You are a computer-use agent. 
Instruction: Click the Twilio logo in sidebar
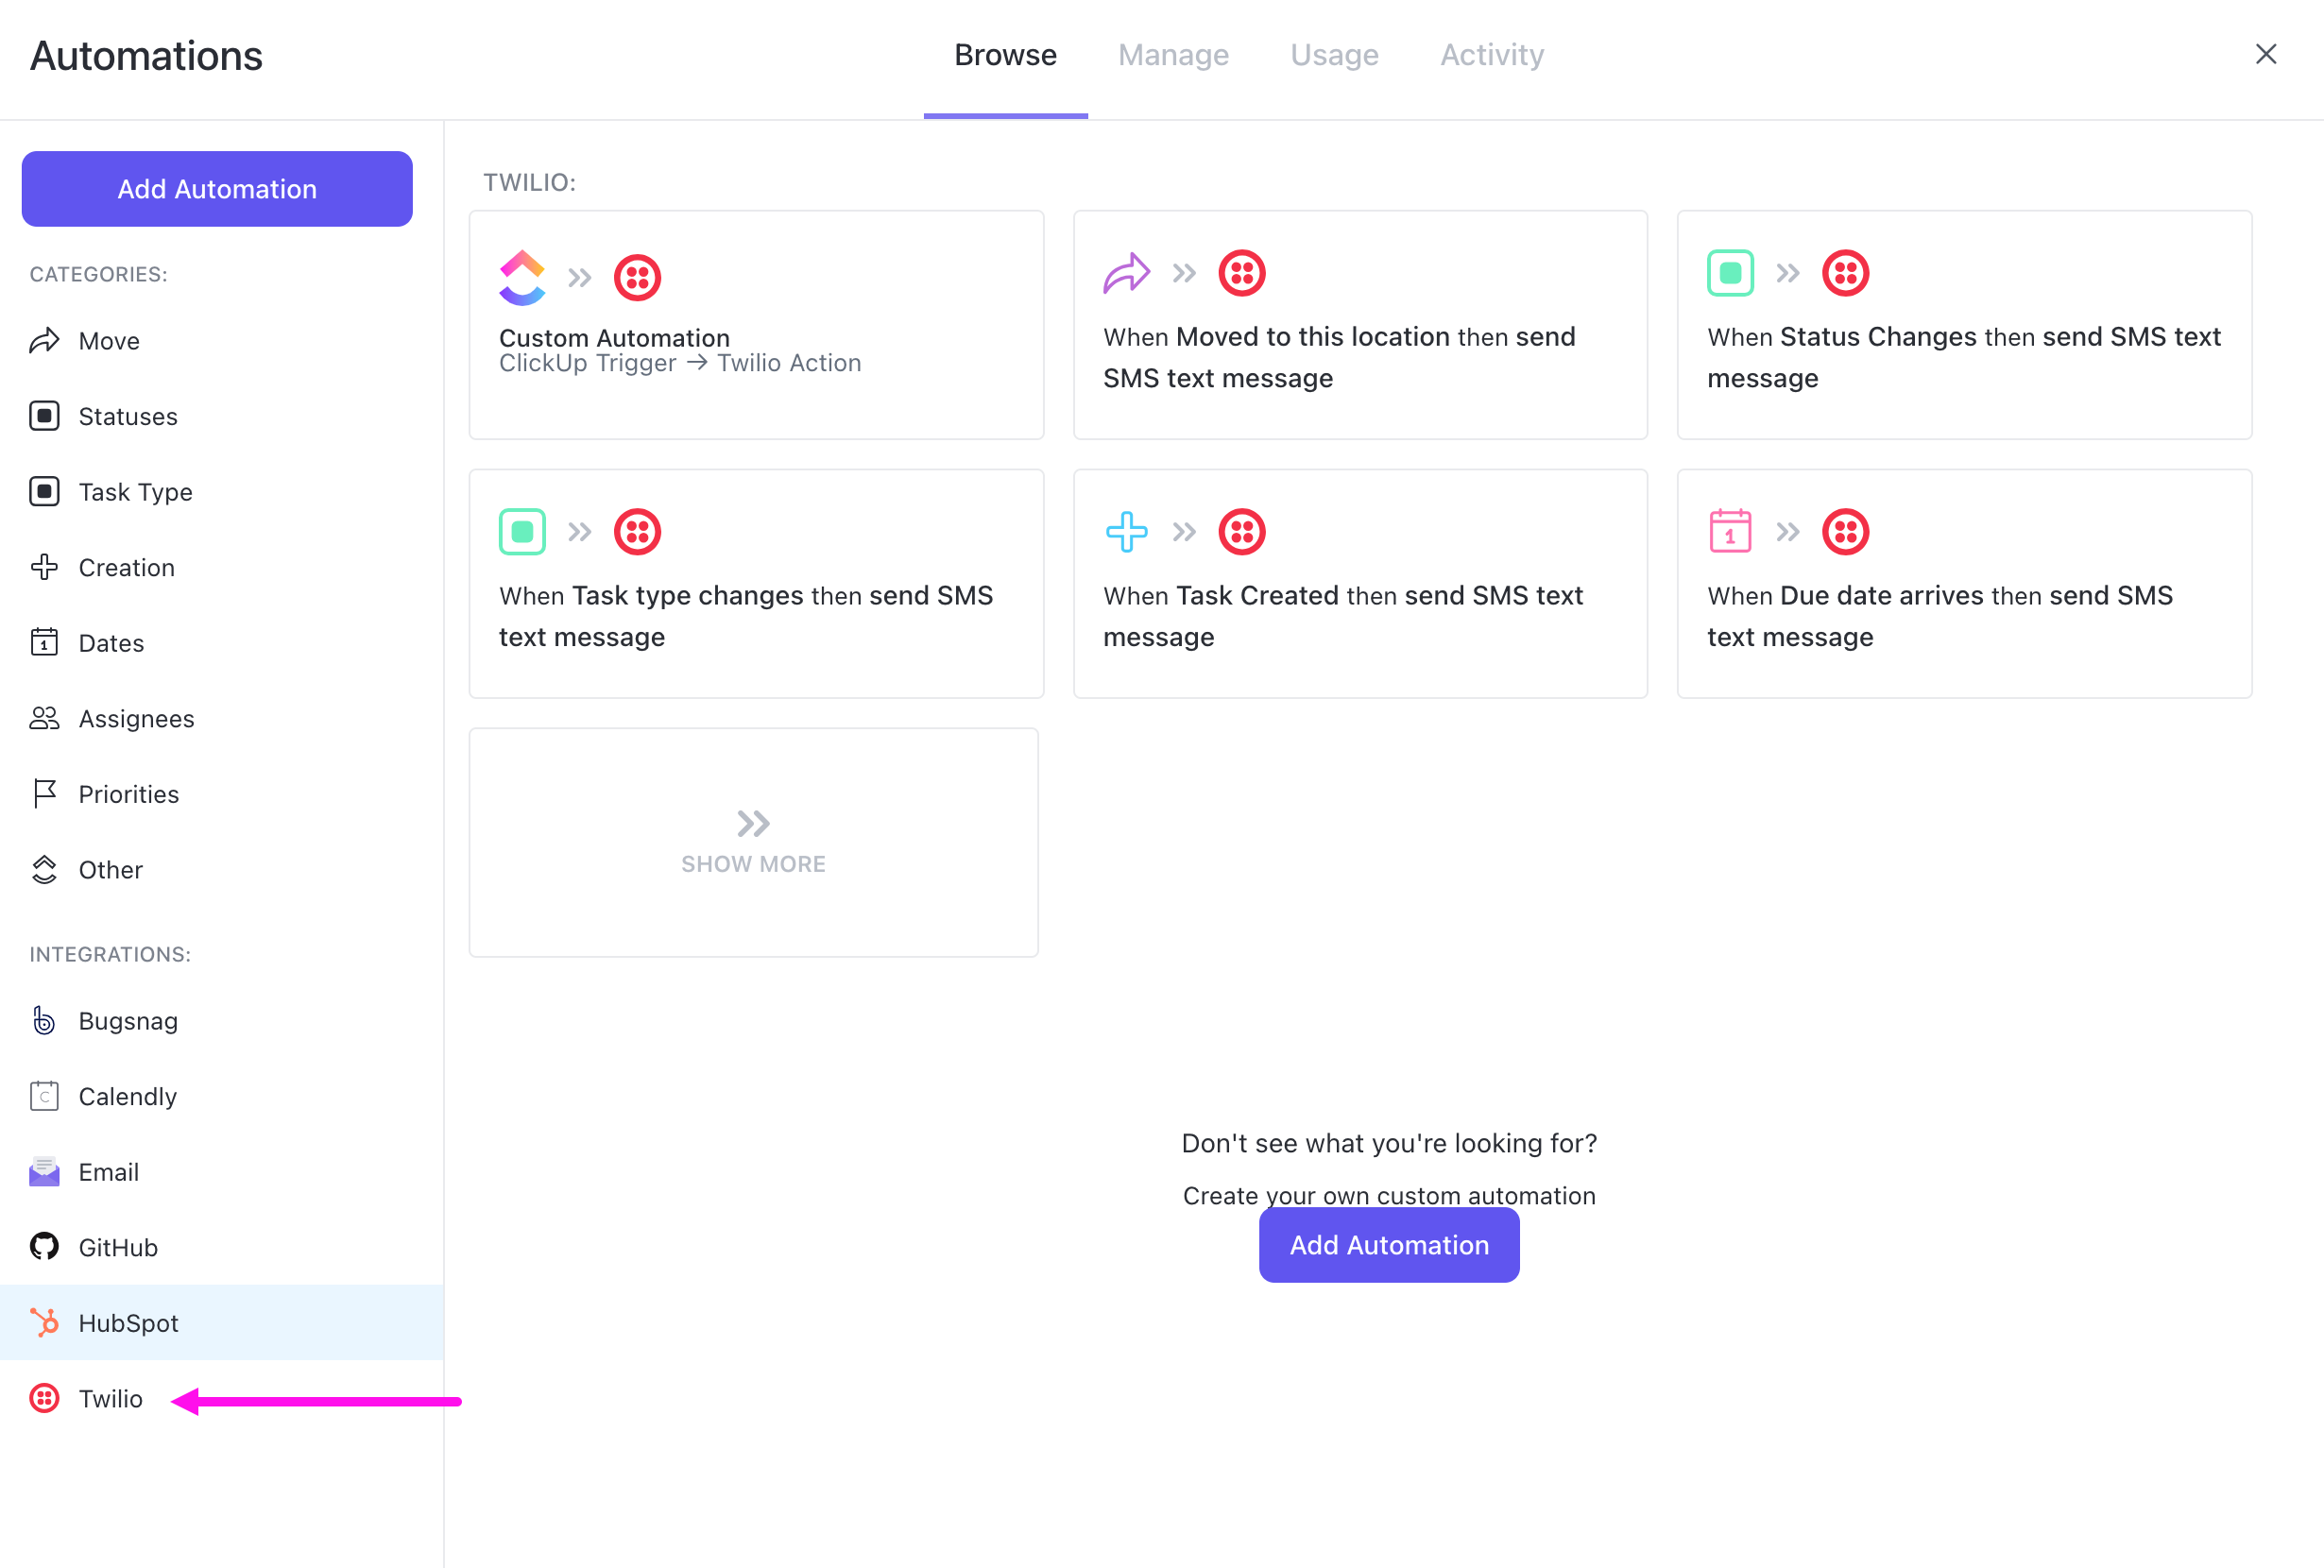coord(44,1398)
